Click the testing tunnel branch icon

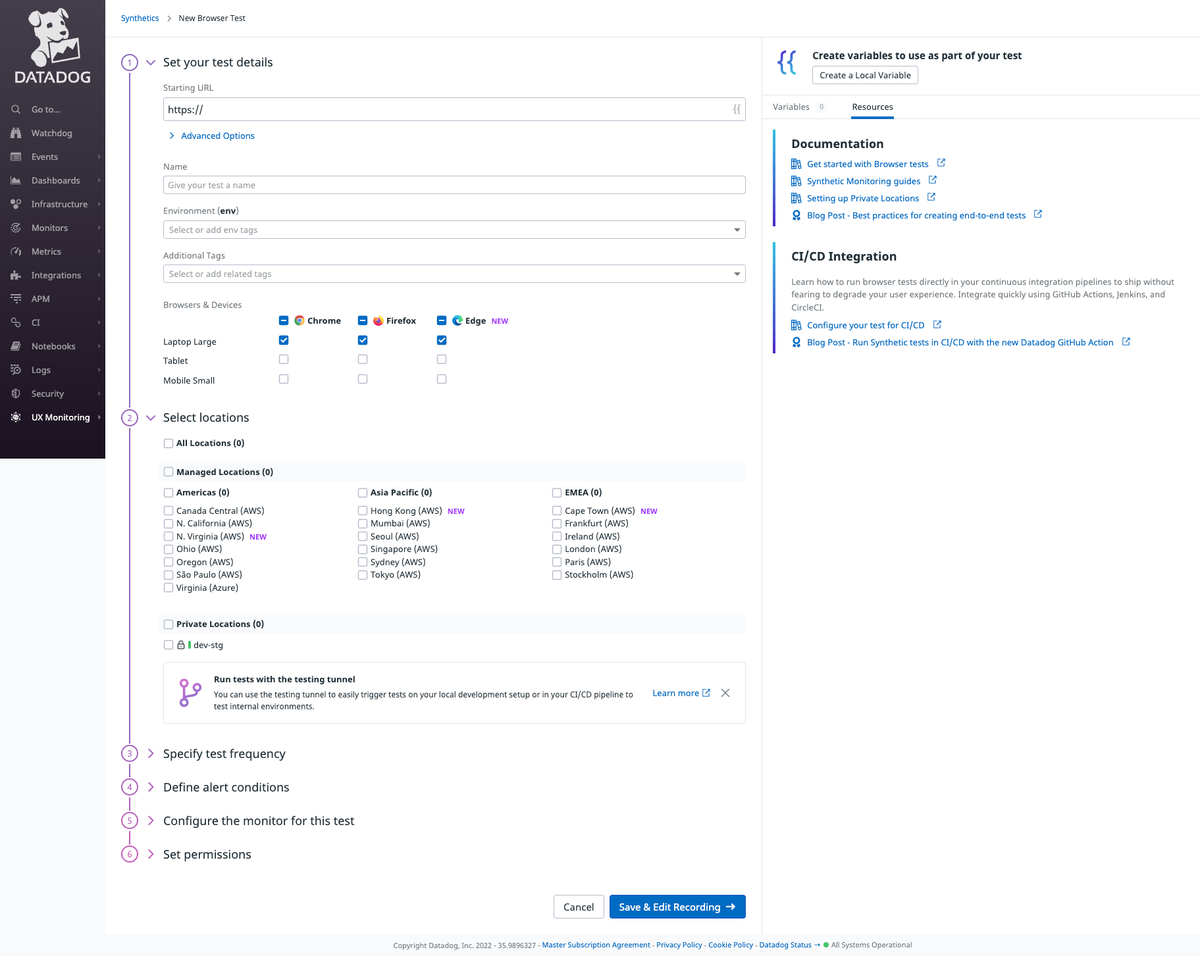[x=189, y=693]
